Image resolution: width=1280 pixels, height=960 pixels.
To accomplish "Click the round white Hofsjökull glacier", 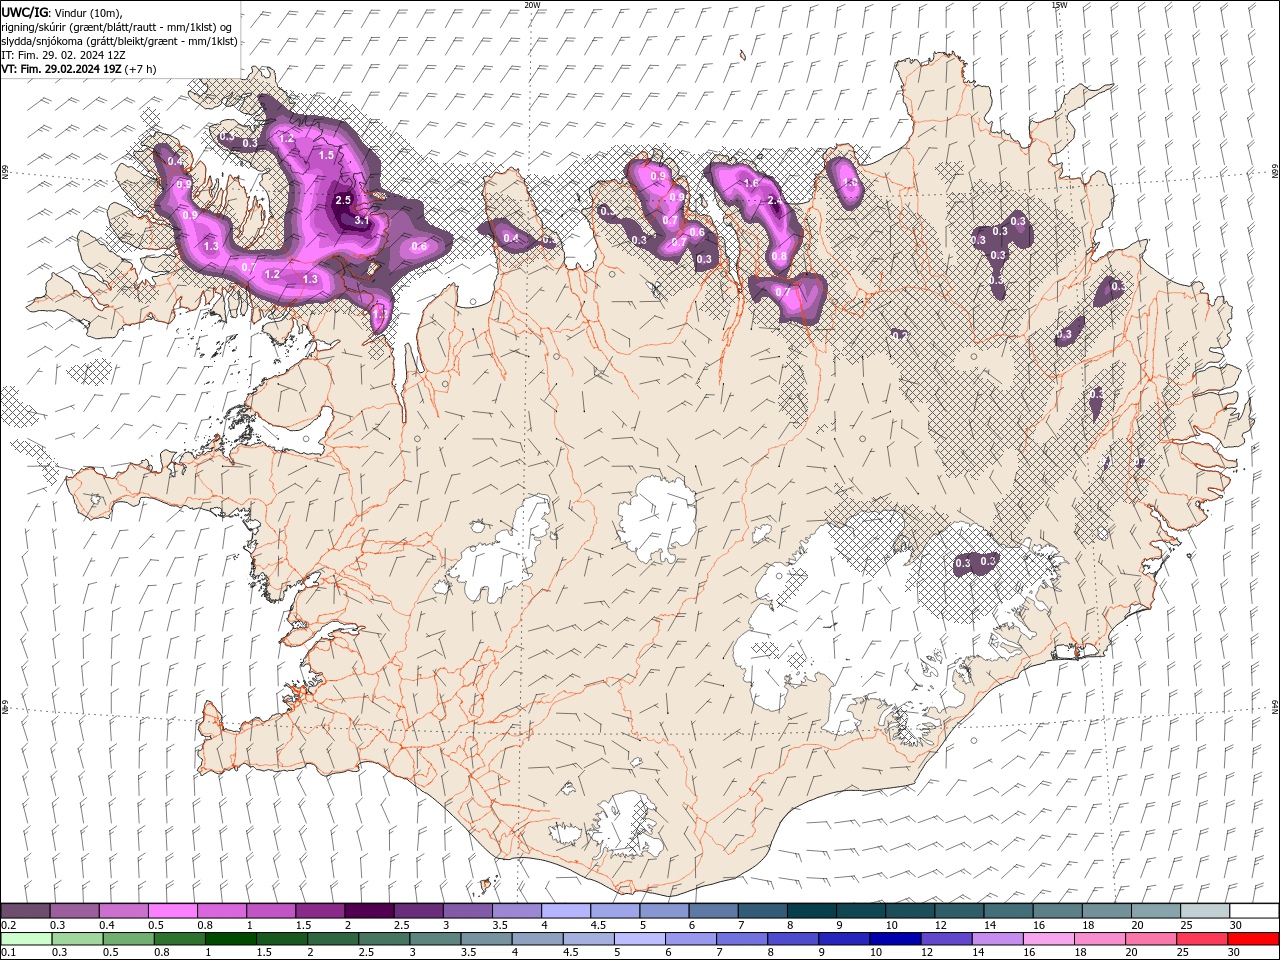I will coord(657,519).
